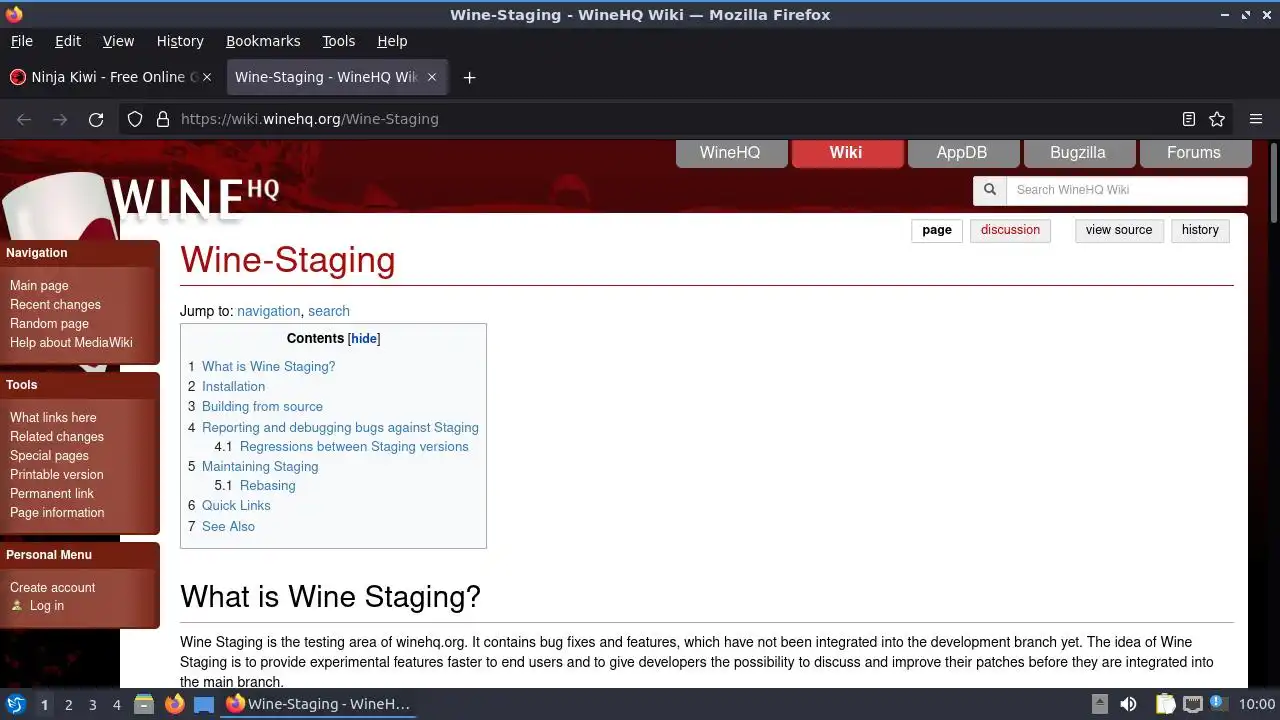Open AppDB top navigation tab
The width and height of the screenshot is (1280, 720).
[962, 153]
